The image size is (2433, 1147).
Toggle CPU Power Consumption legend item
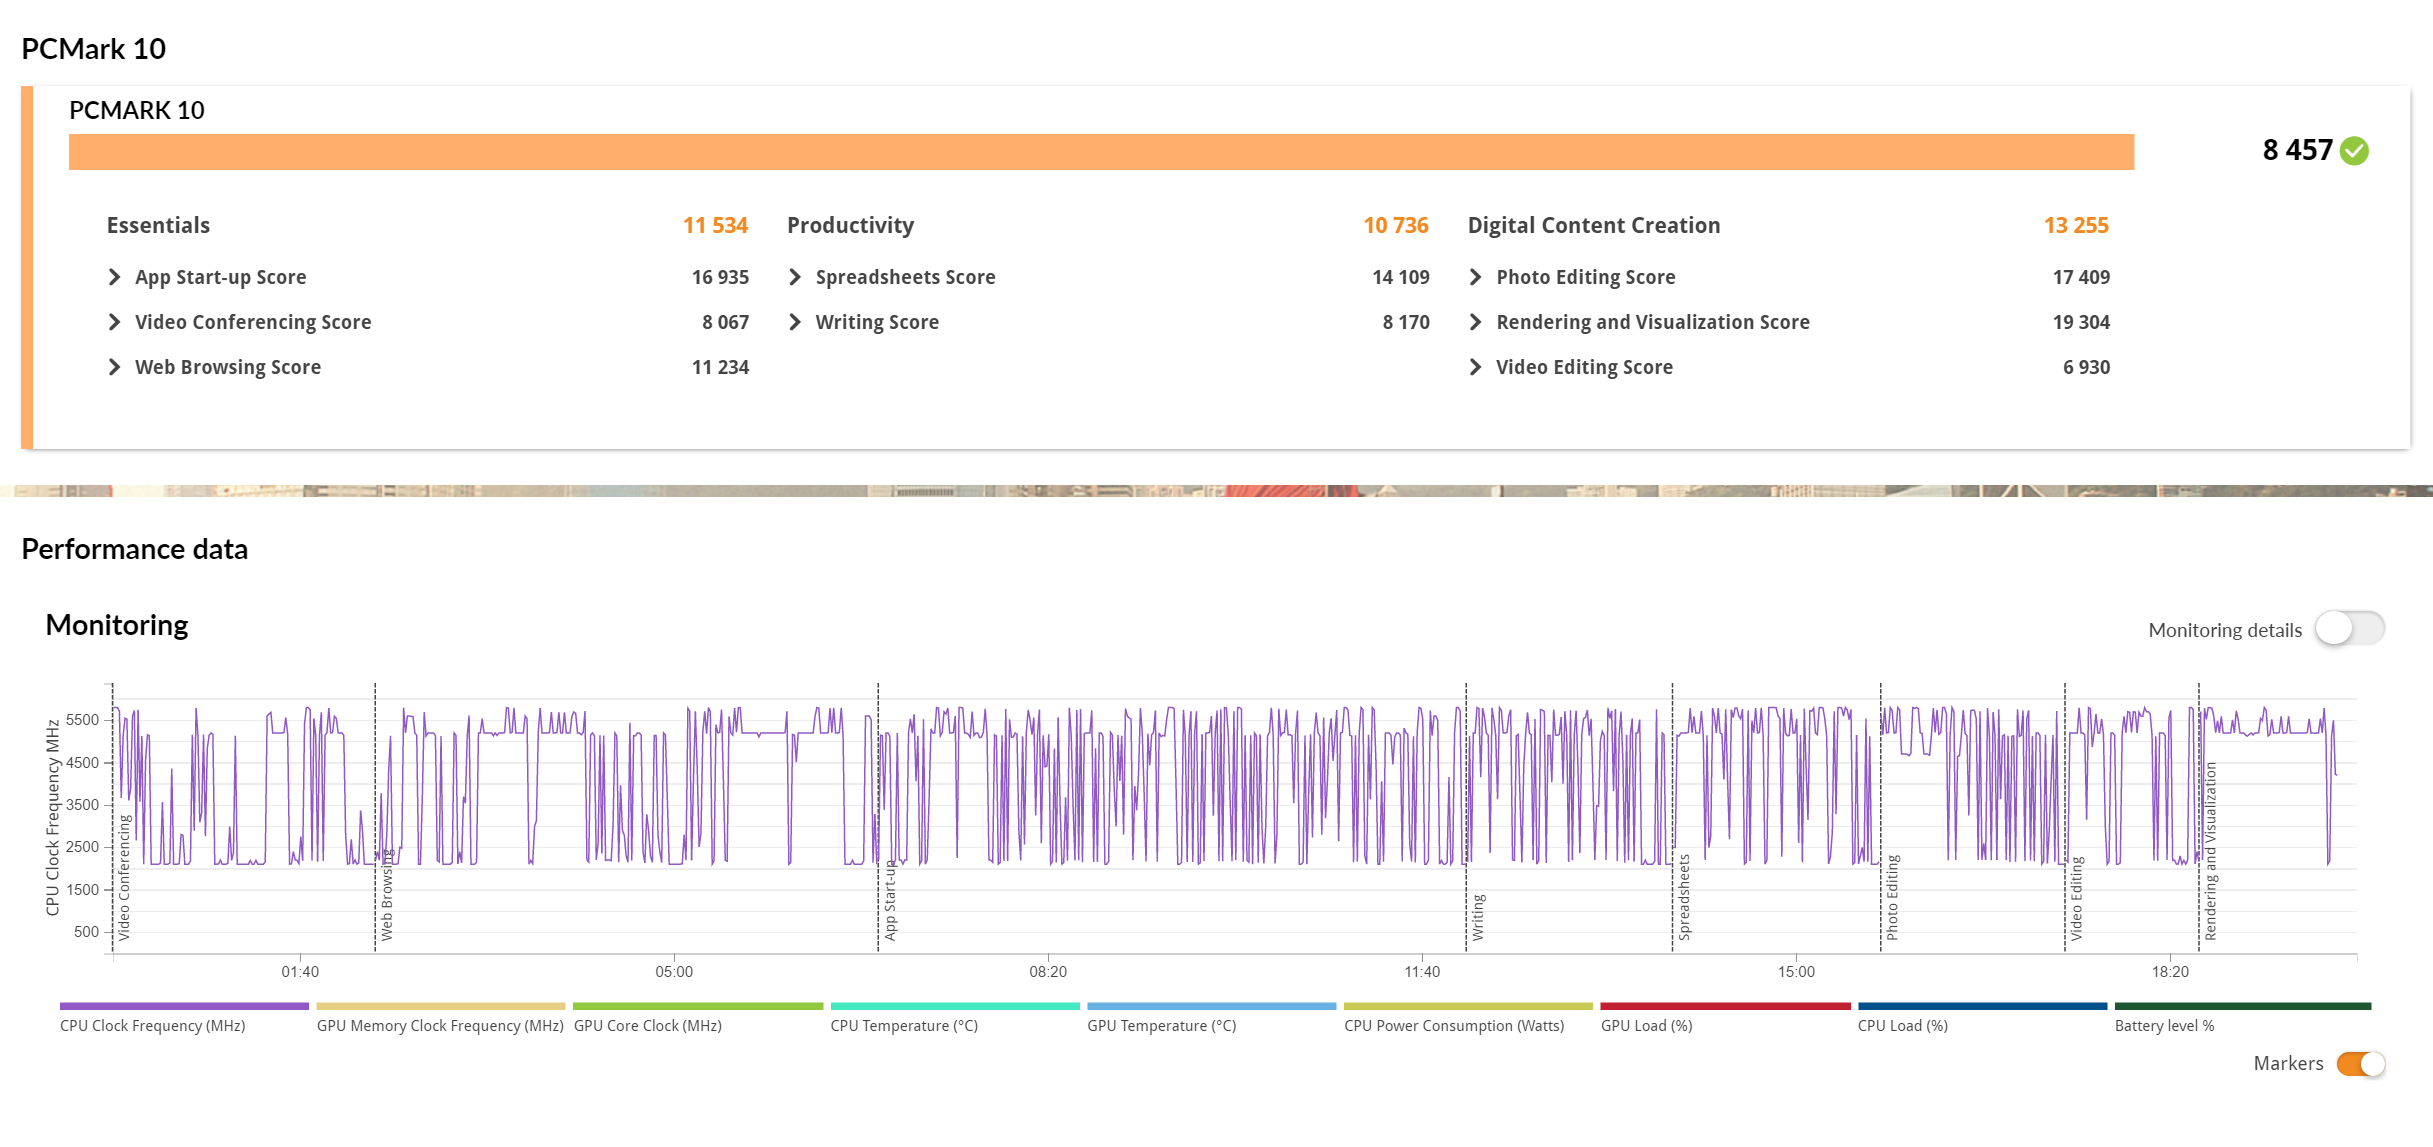click(x=1453, y=1025)
